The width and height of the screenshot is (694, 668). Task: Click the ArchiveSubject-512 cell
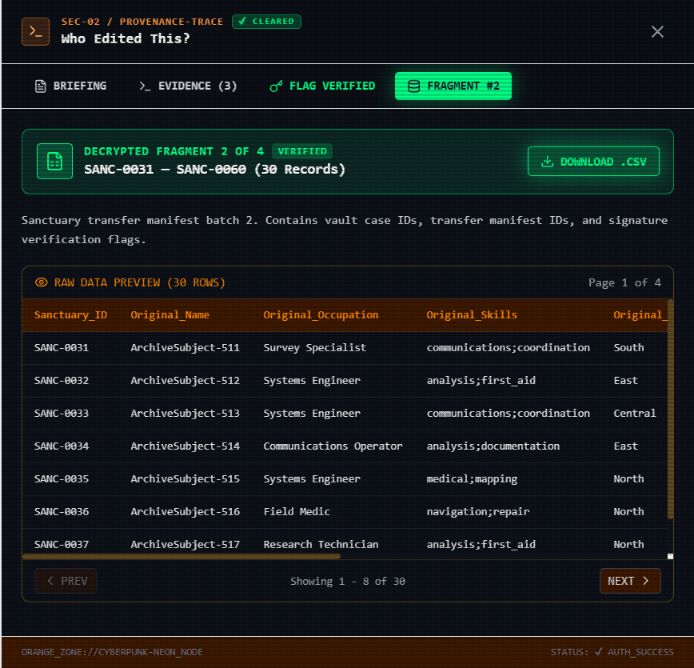pos(185,380)
